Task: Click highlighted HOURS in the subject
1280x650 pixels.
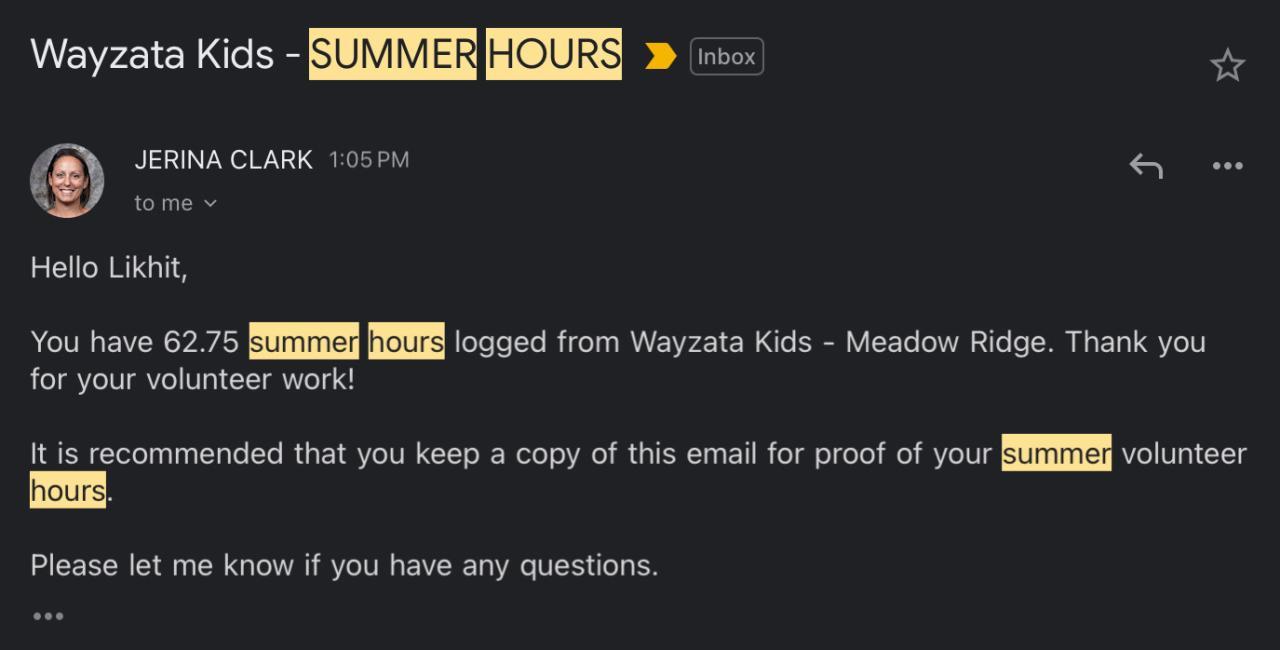Action: pos(553,54)
